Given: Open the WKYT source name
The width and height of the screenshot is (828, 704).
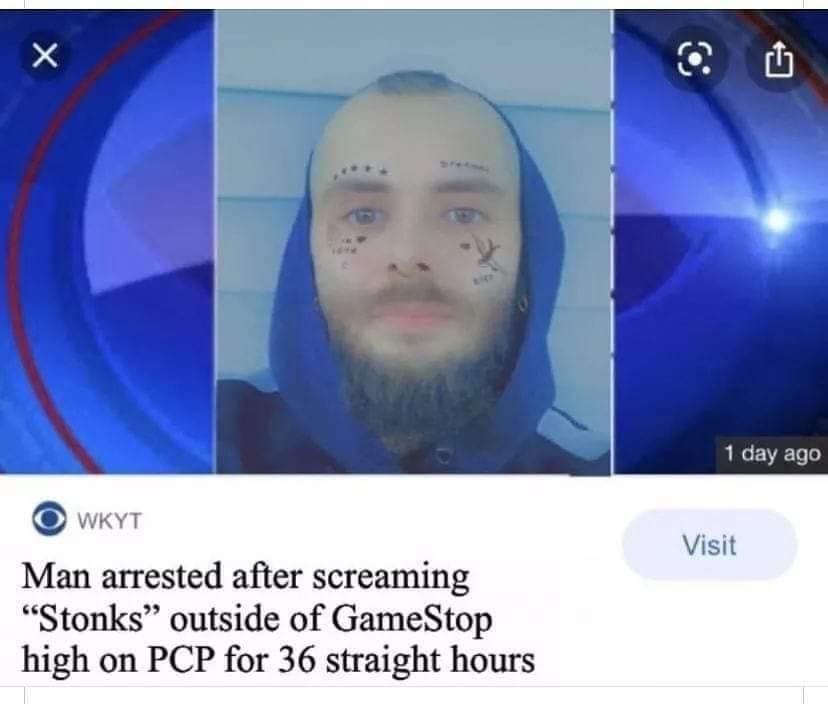Looking at the screenshot, I should tap(109, 521).
